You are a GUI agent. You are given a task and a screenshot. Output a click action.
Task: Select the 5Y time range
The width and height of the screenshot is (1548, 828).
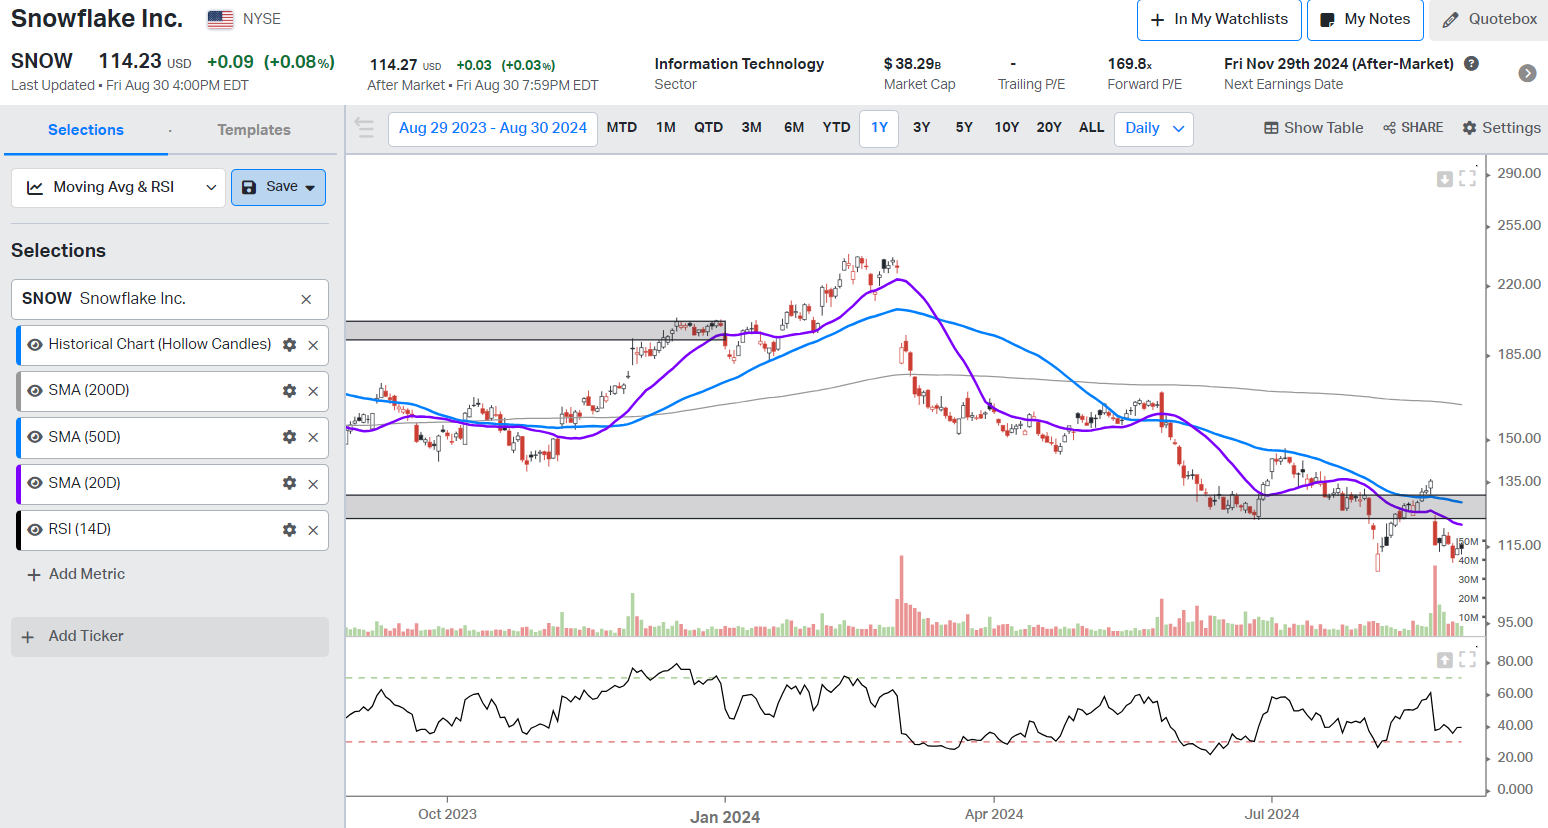tap(964, 128)
